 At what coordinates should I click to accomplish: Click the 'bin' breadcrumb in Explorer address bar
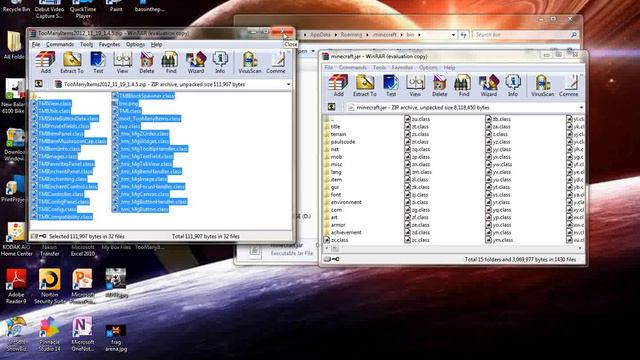(x=410, y=35)
